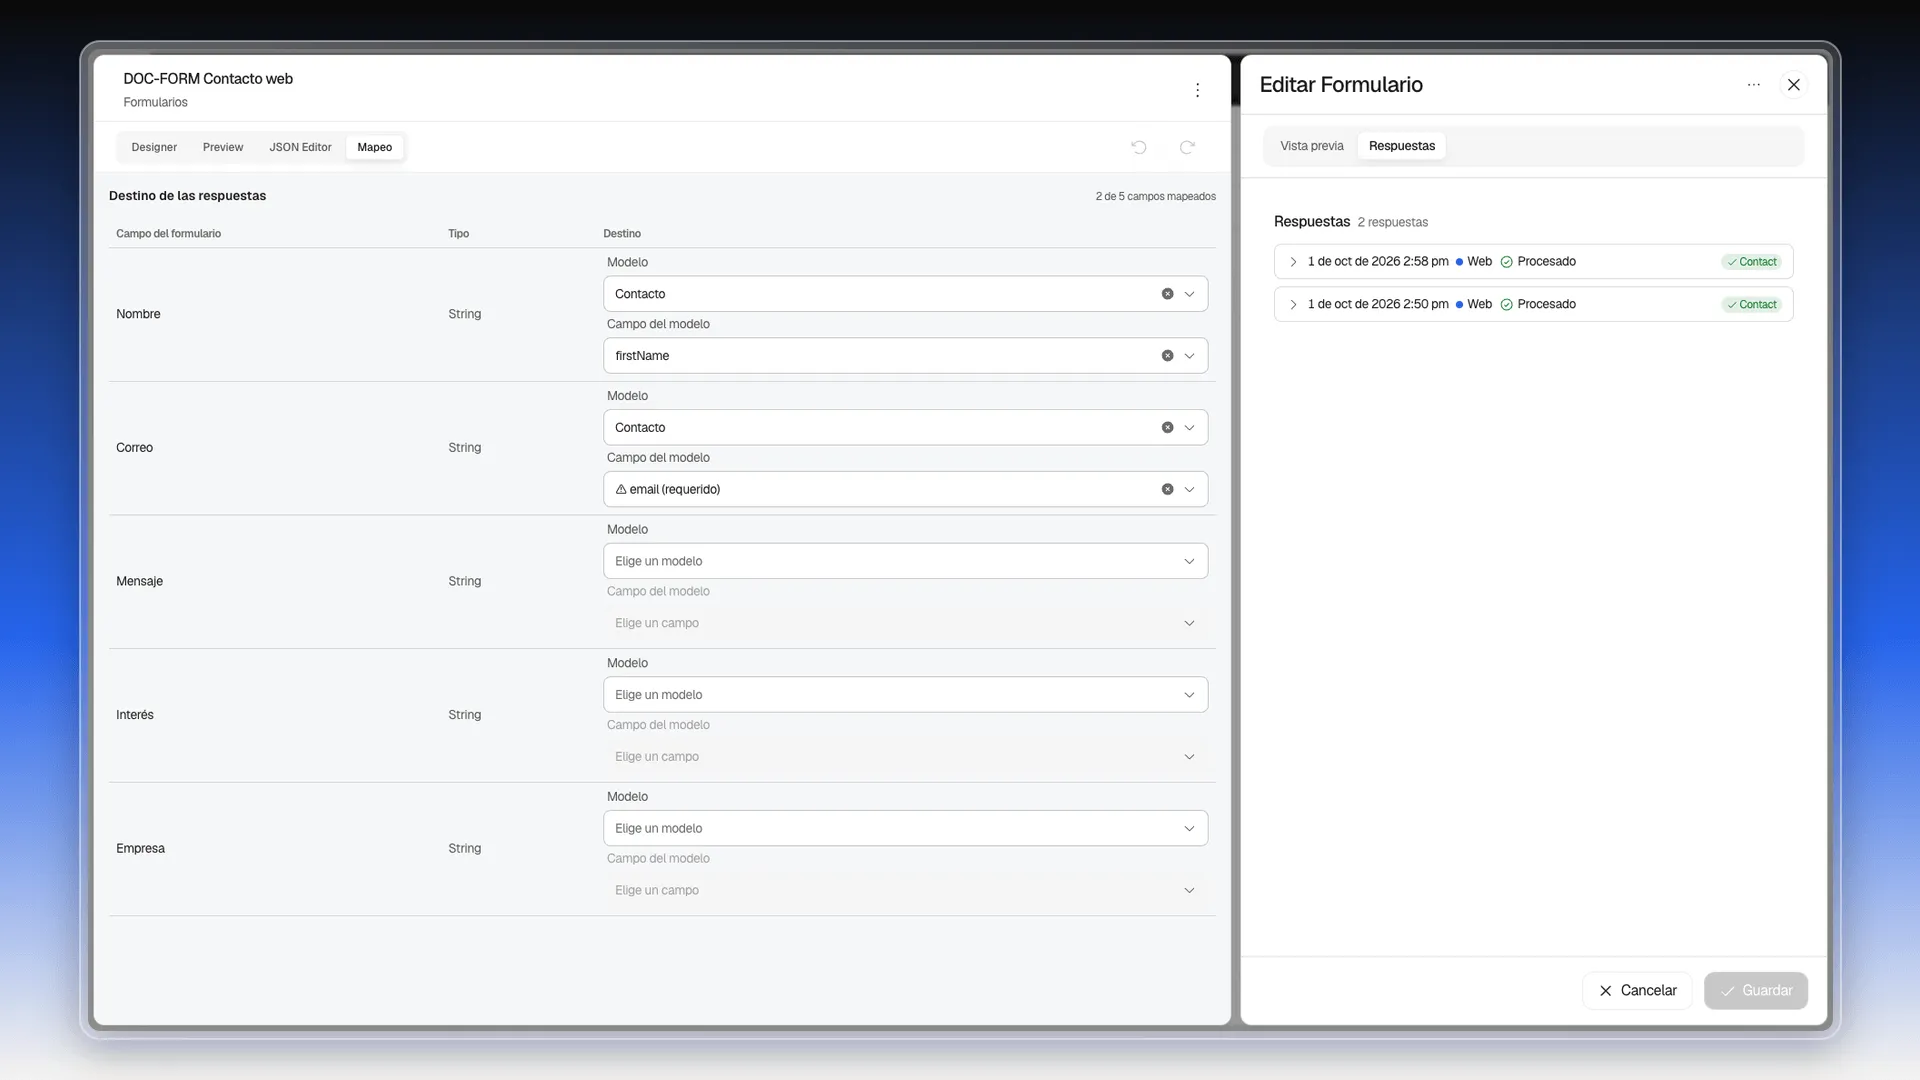This screenshot has width=1920, height=1080.
Task: Switch to the Vista previa tab
Action: click(1312, 146)
